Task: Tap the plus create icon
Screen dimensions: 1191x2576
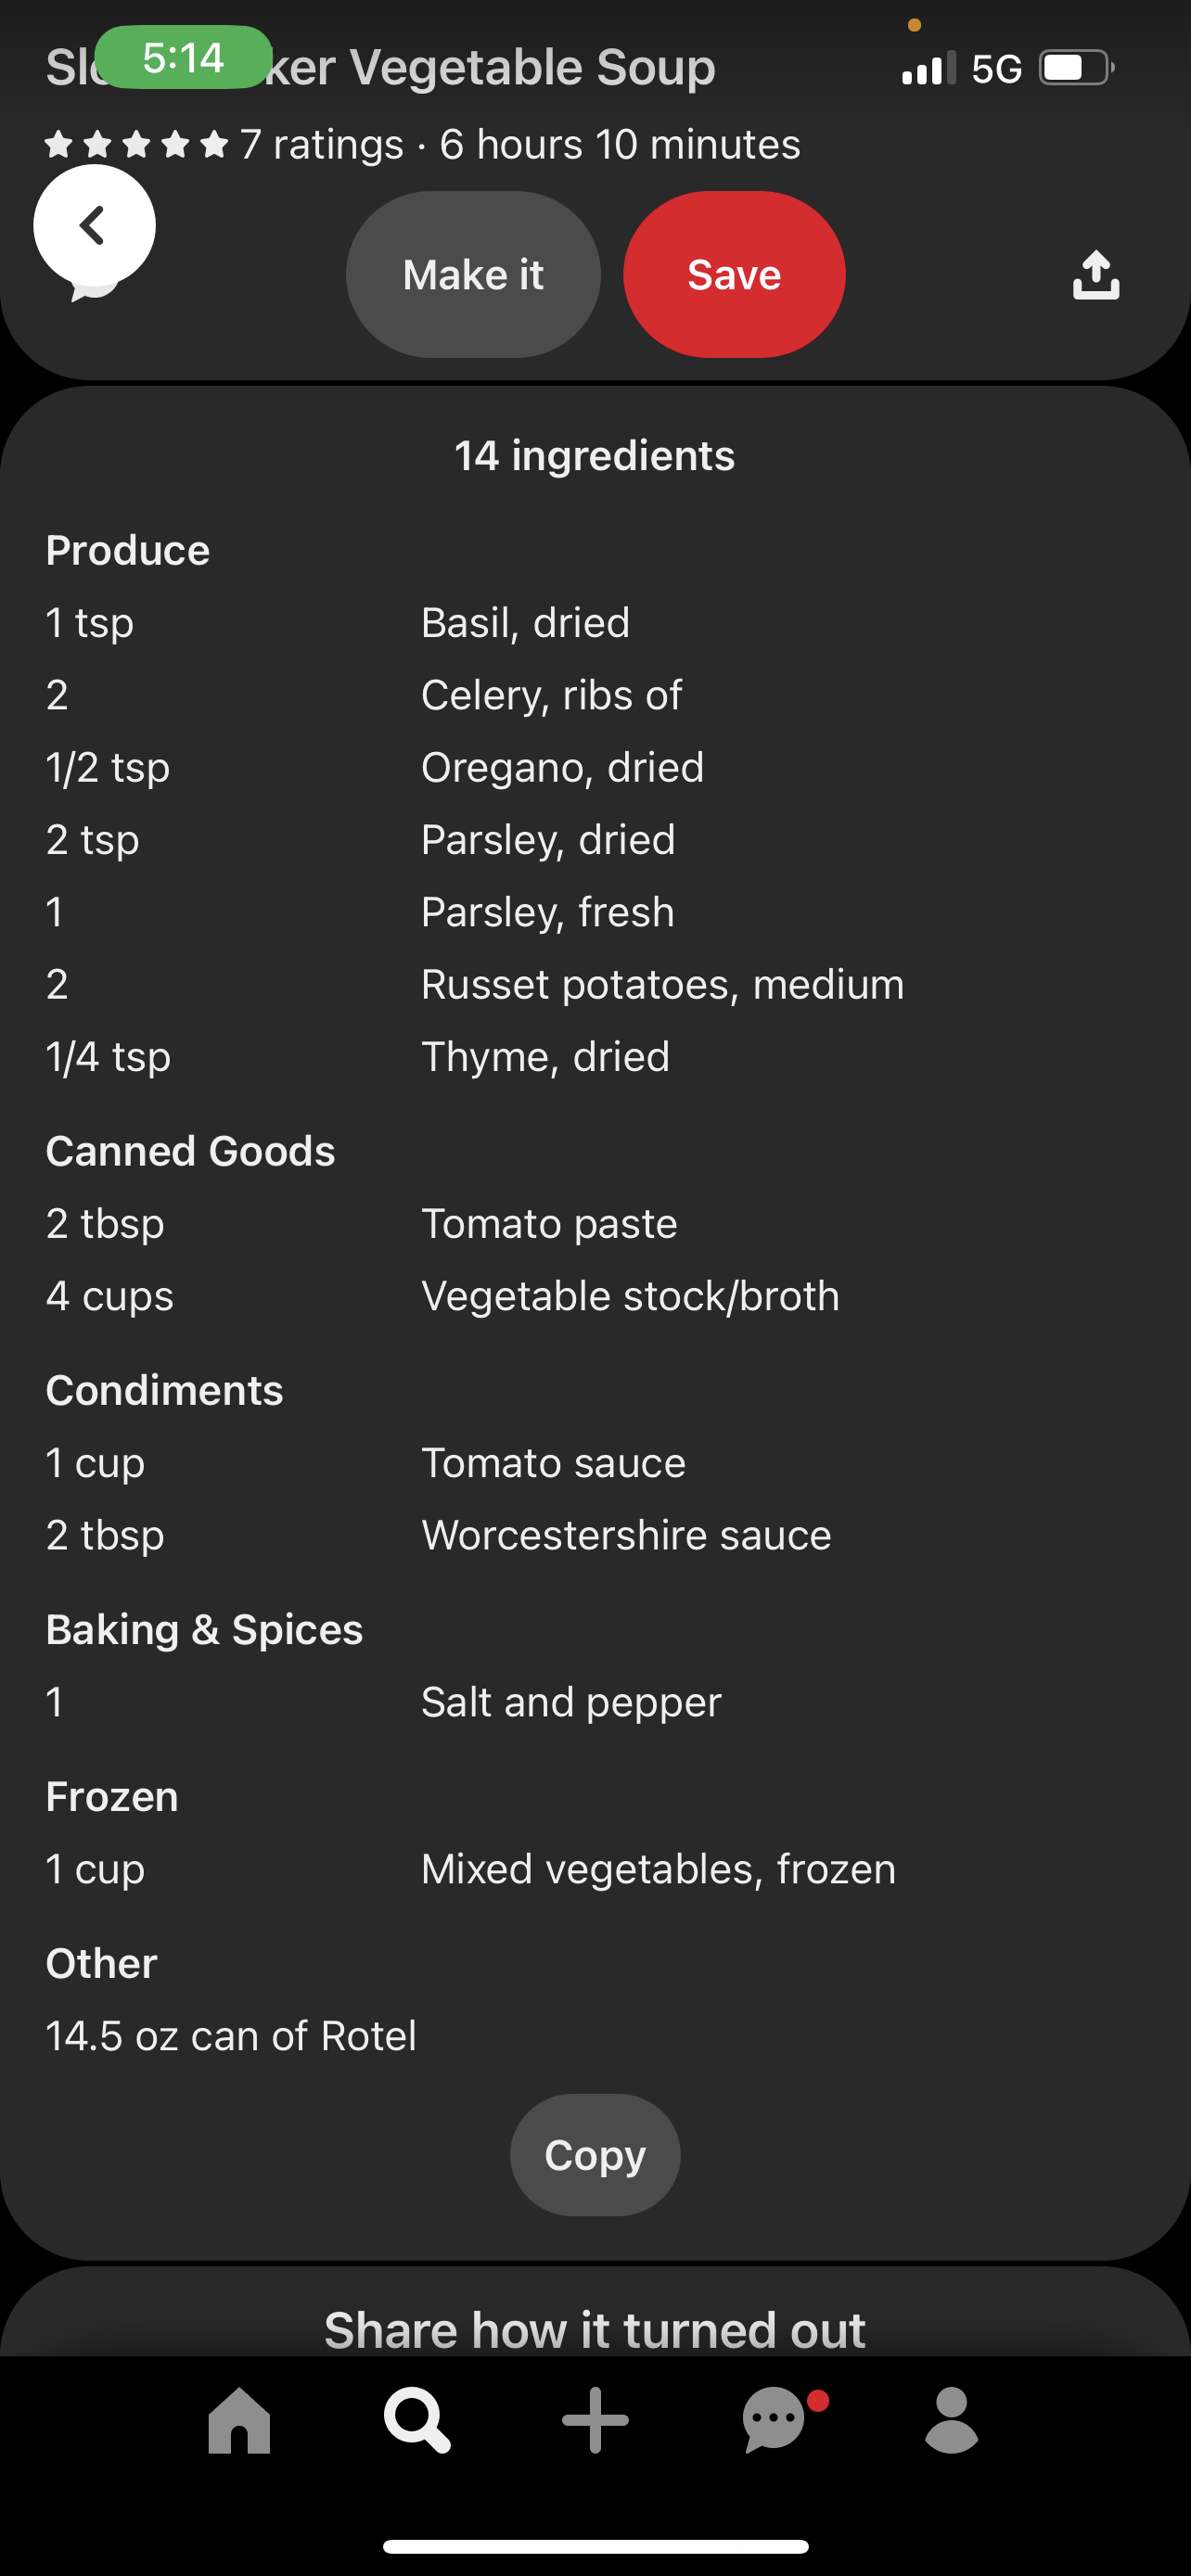Action: coord(595,2419)
